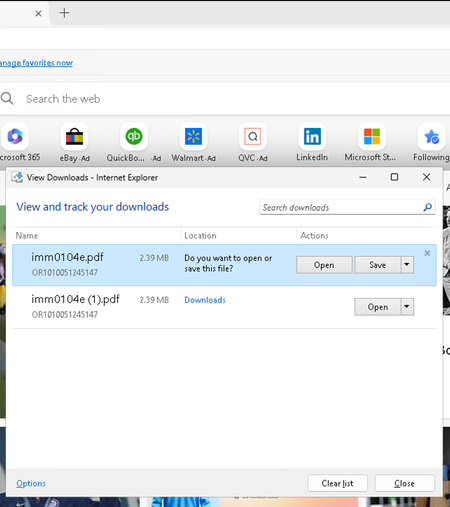Open the Downloads folder link
This screenshot has height=507, width=450.
[205, 300]
